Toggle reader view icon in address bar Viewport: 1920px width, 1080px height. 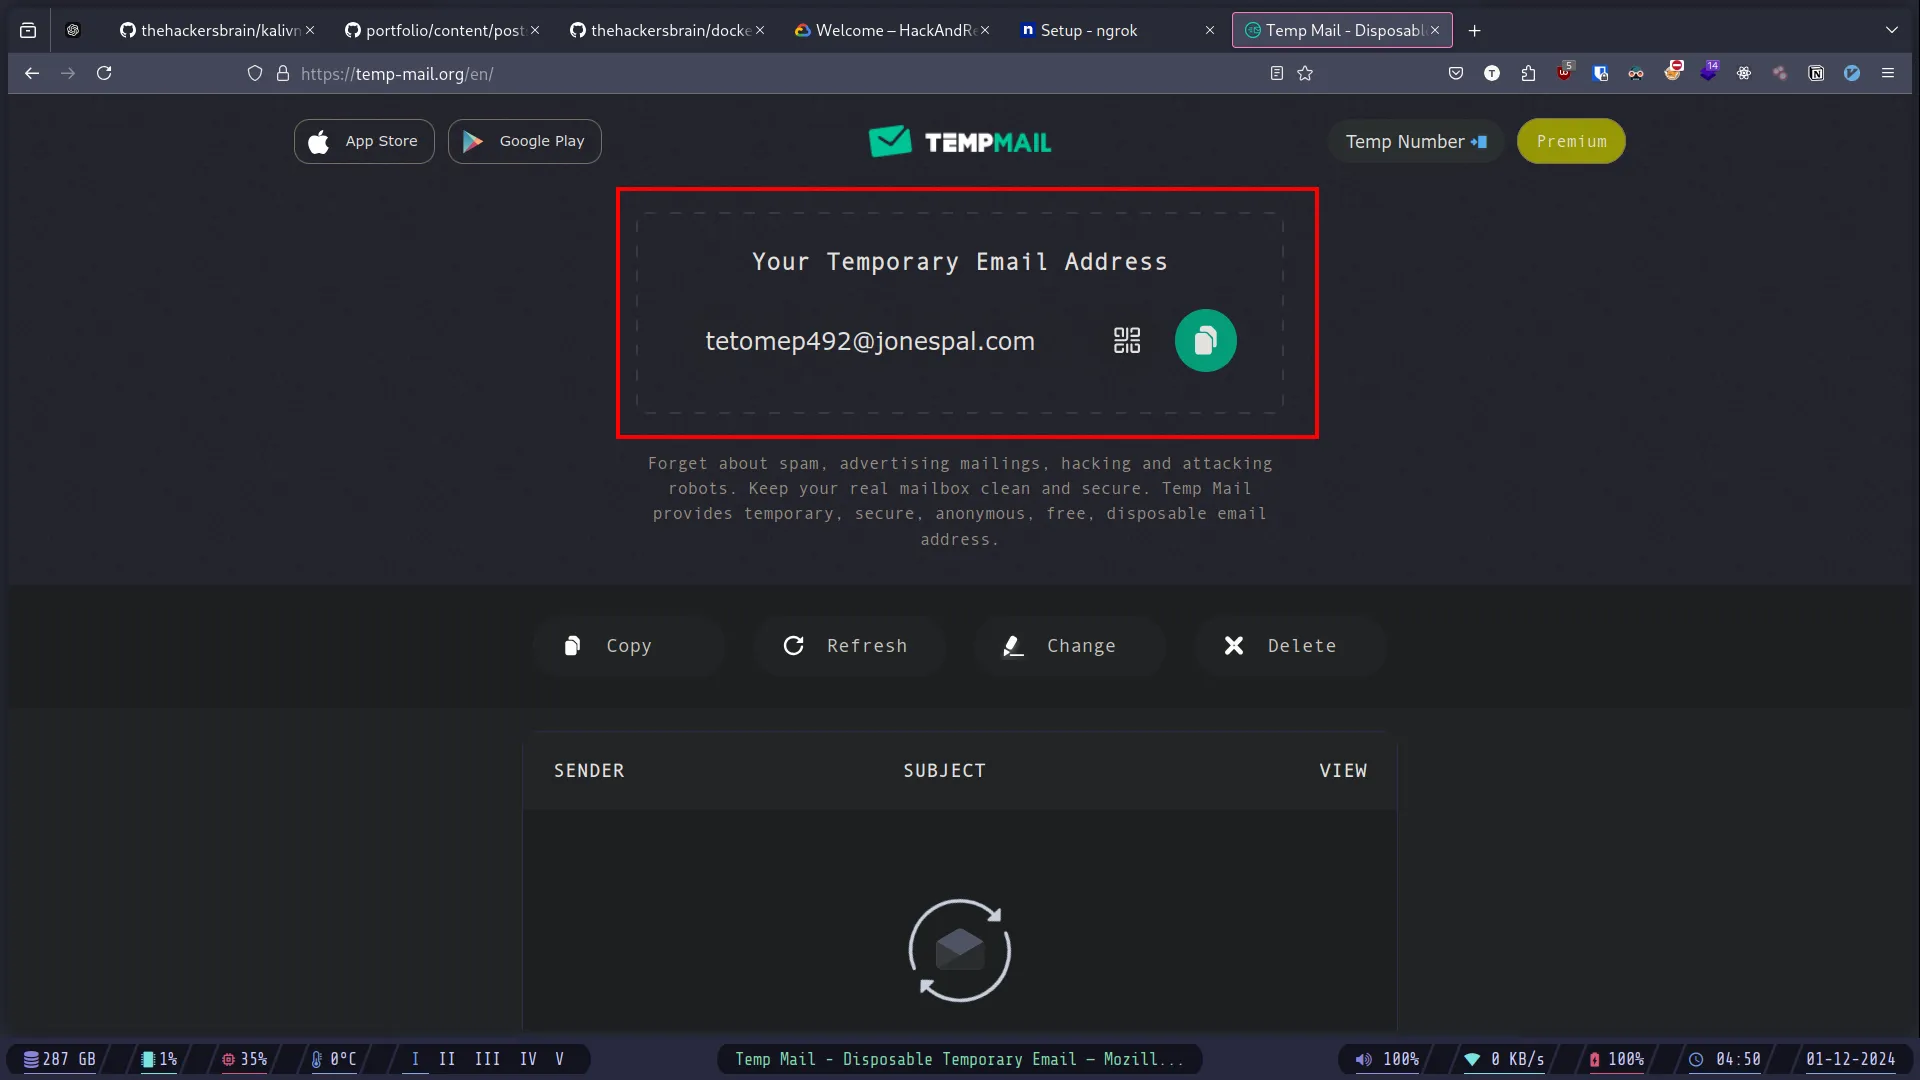[1276, 73]
